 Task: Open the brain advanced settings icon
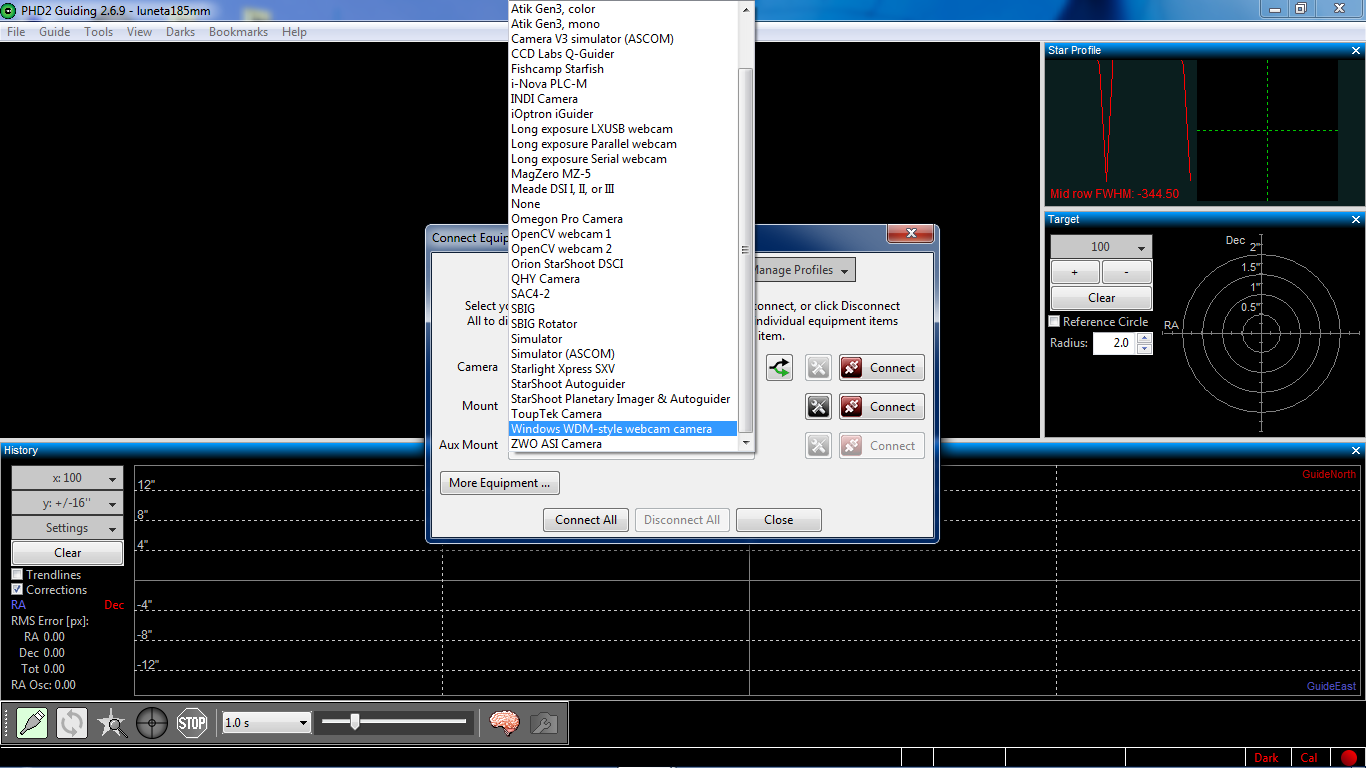pyautogui.click(x=504, y=722)
